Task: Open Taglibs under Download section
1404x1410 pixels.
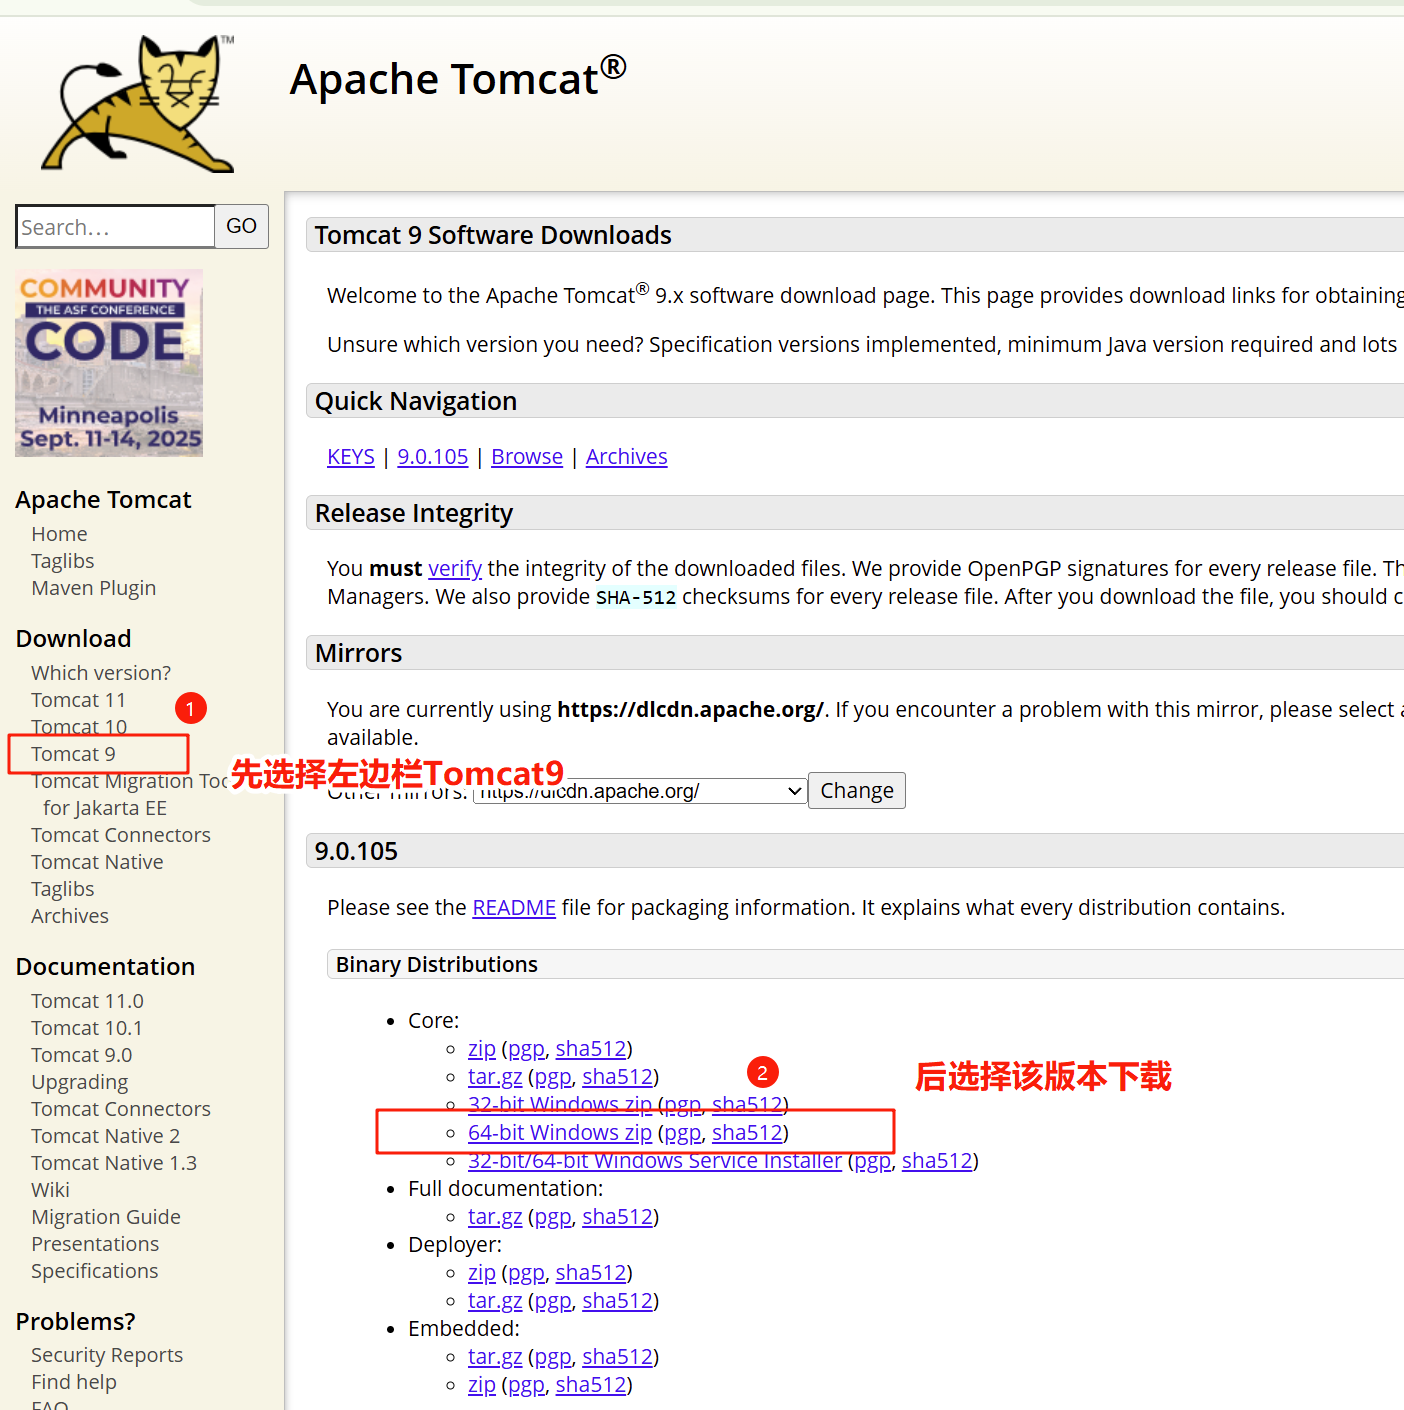Action: (63, 889)
